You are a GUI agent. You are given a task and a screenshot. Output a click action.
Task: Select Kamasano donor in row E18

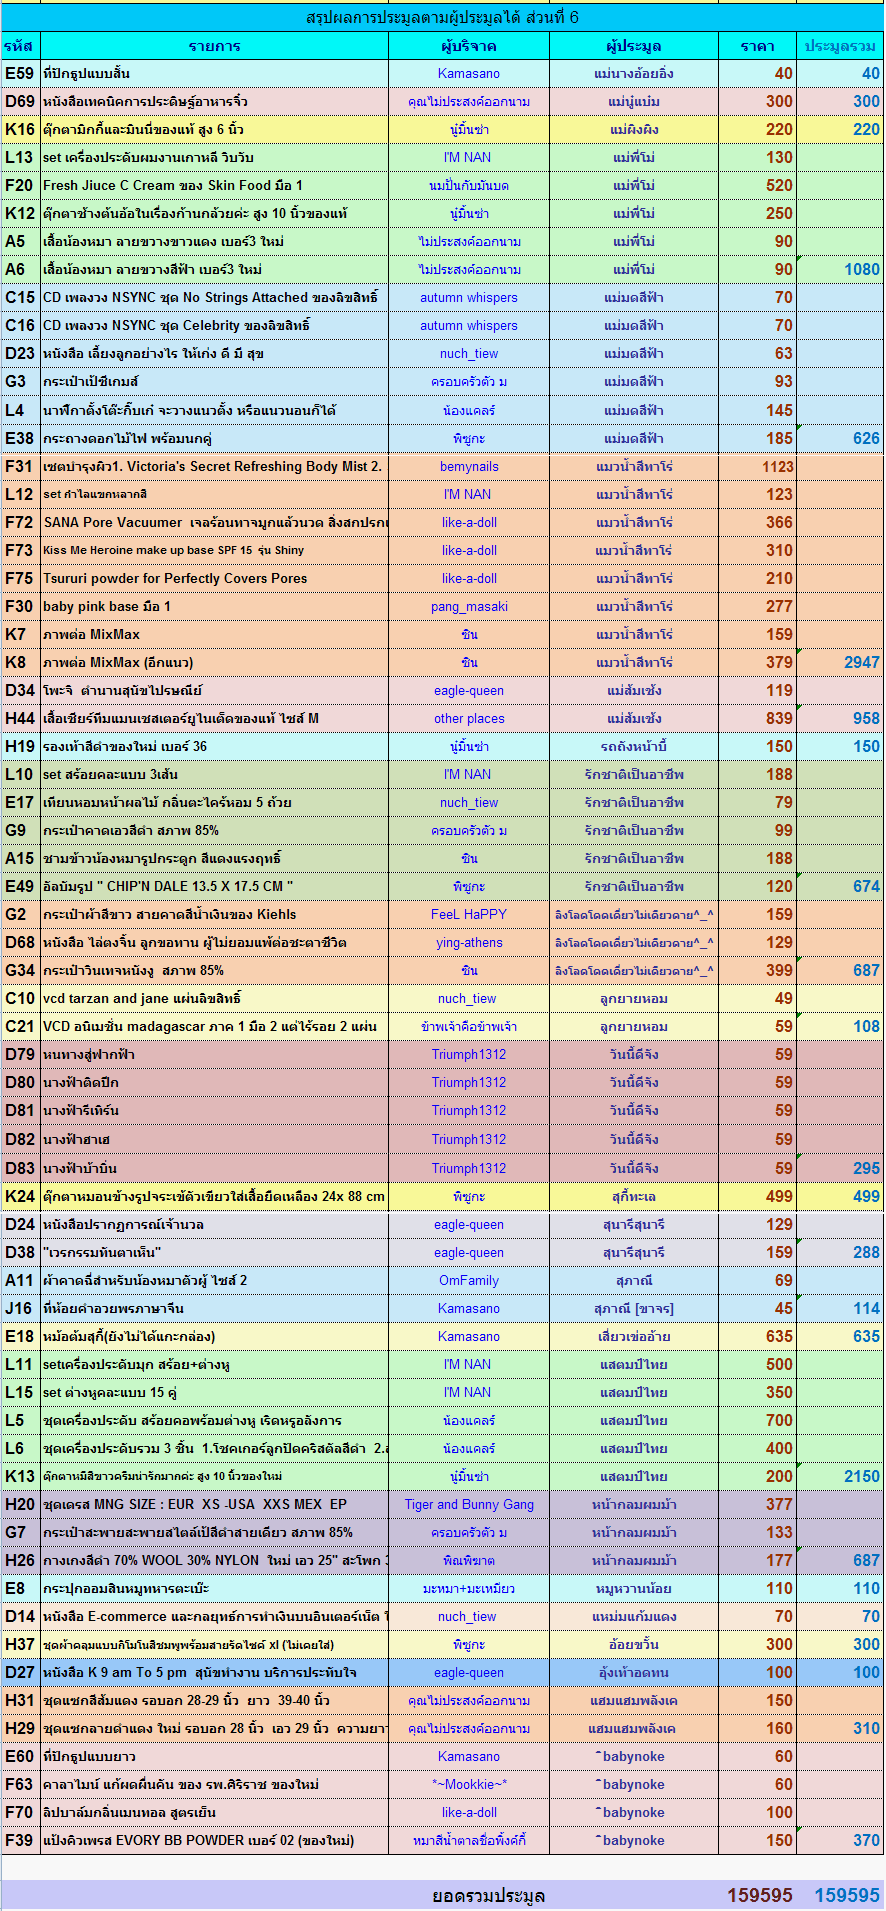pyautogui.click(x=469, y=1336)
